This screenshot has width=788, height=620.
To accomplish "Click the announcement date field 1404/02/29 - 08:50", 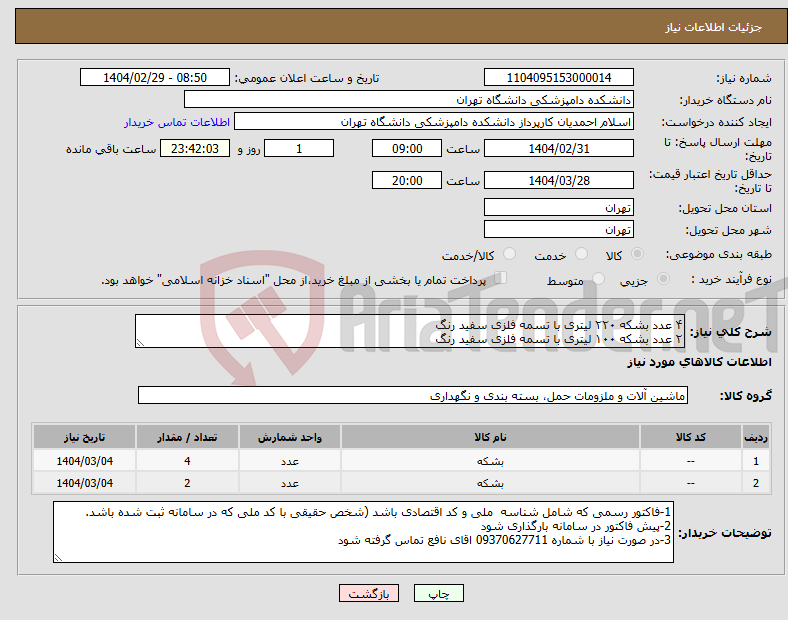I will click(155, 77).
